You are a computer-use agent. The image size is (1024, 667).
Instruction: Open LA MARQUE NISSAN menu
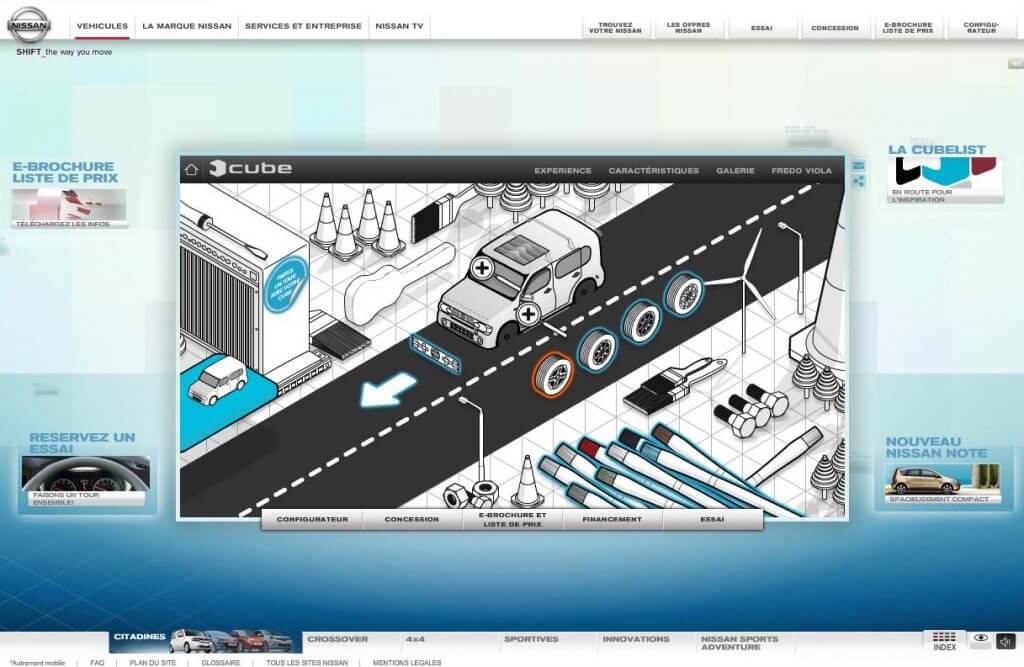187,26
